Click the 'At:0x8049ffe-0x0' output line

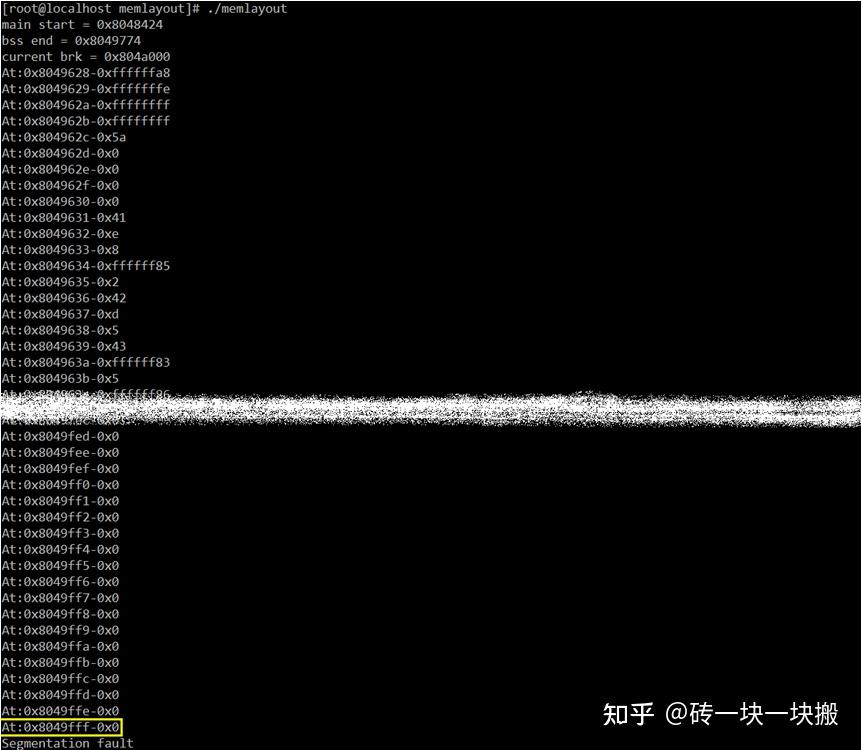click(x=60, y=711)
